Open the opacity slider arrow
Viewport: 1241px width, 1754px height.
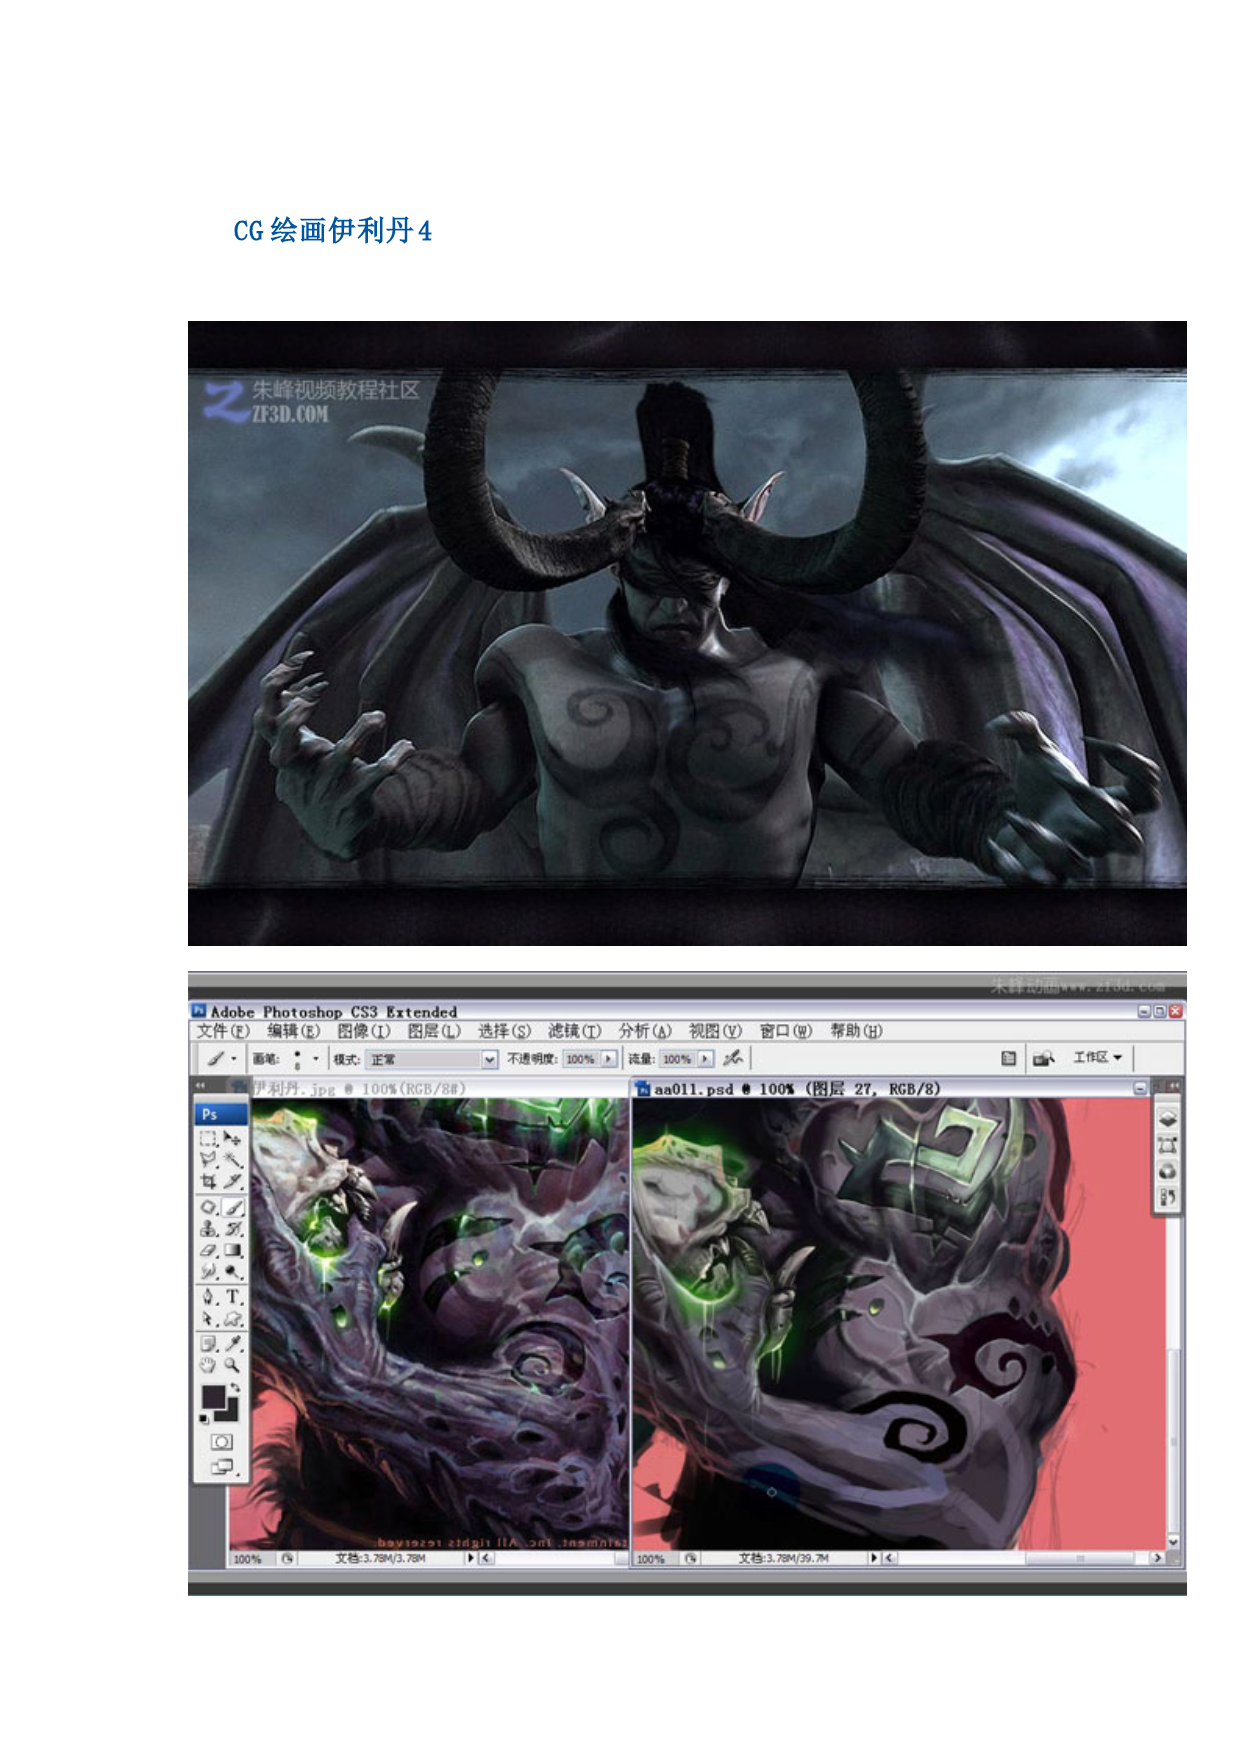[608, 1059]
